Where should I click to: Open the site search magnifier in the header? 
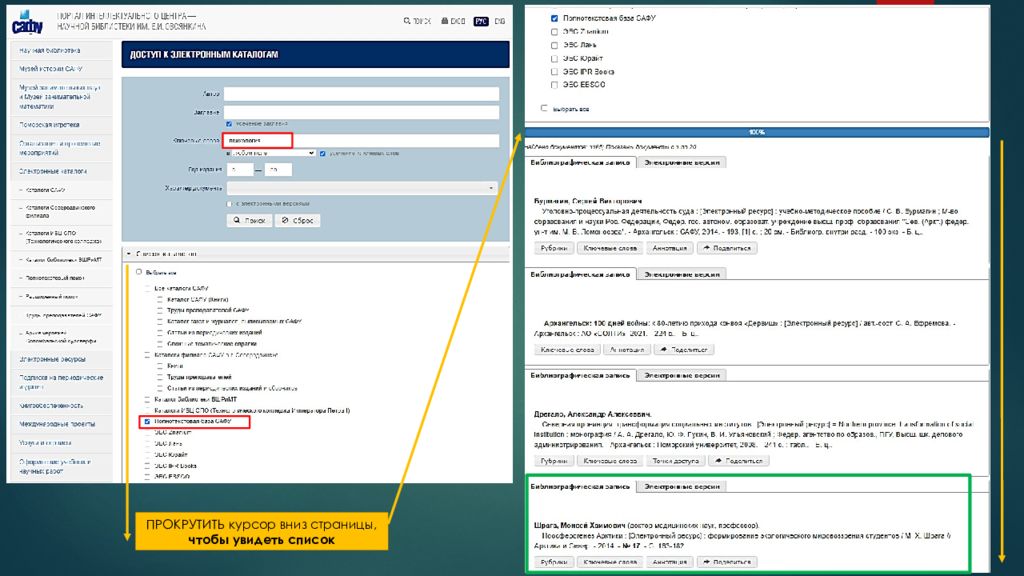417,21
